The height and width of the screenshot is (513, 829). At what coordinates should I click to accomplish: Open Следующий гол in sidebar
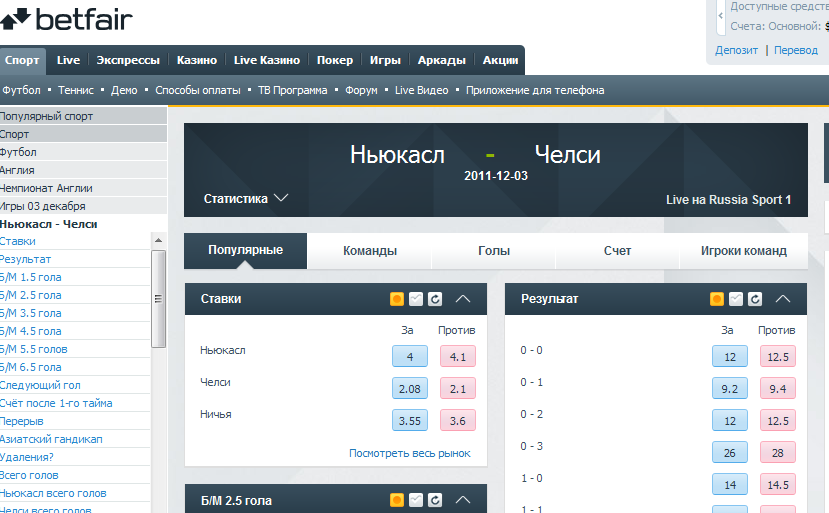[40, 385]
